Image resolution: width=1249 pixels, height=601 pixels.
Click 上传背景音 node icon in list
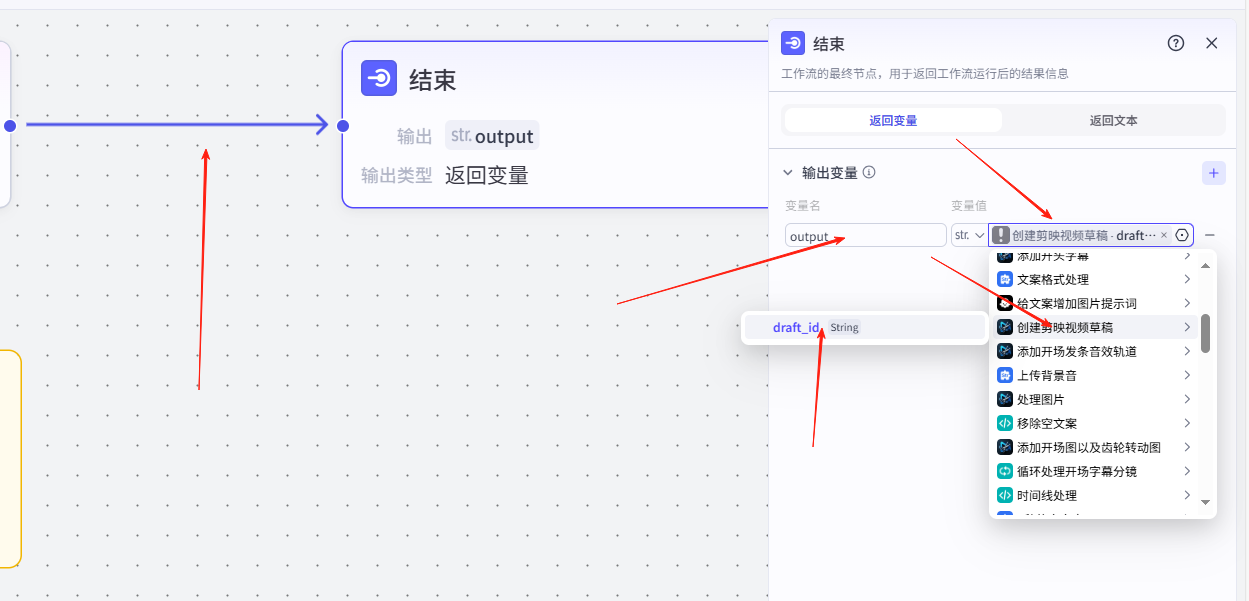1005,375
